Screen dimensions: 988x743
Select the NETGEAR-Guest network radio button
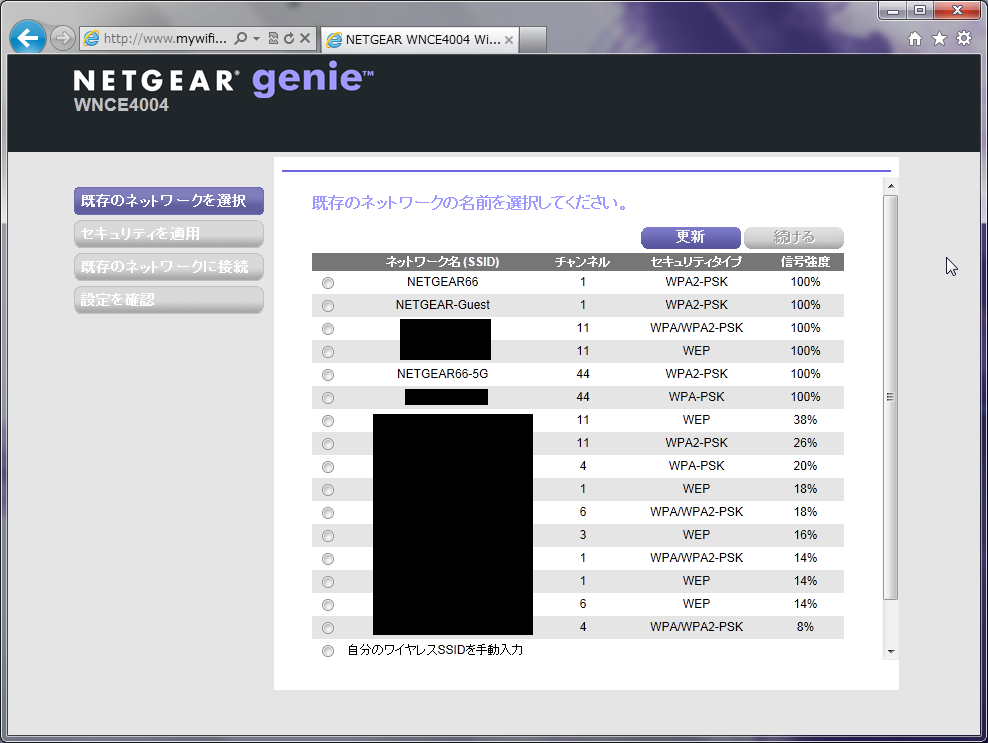pyautogui.click(x=328, y=306)
